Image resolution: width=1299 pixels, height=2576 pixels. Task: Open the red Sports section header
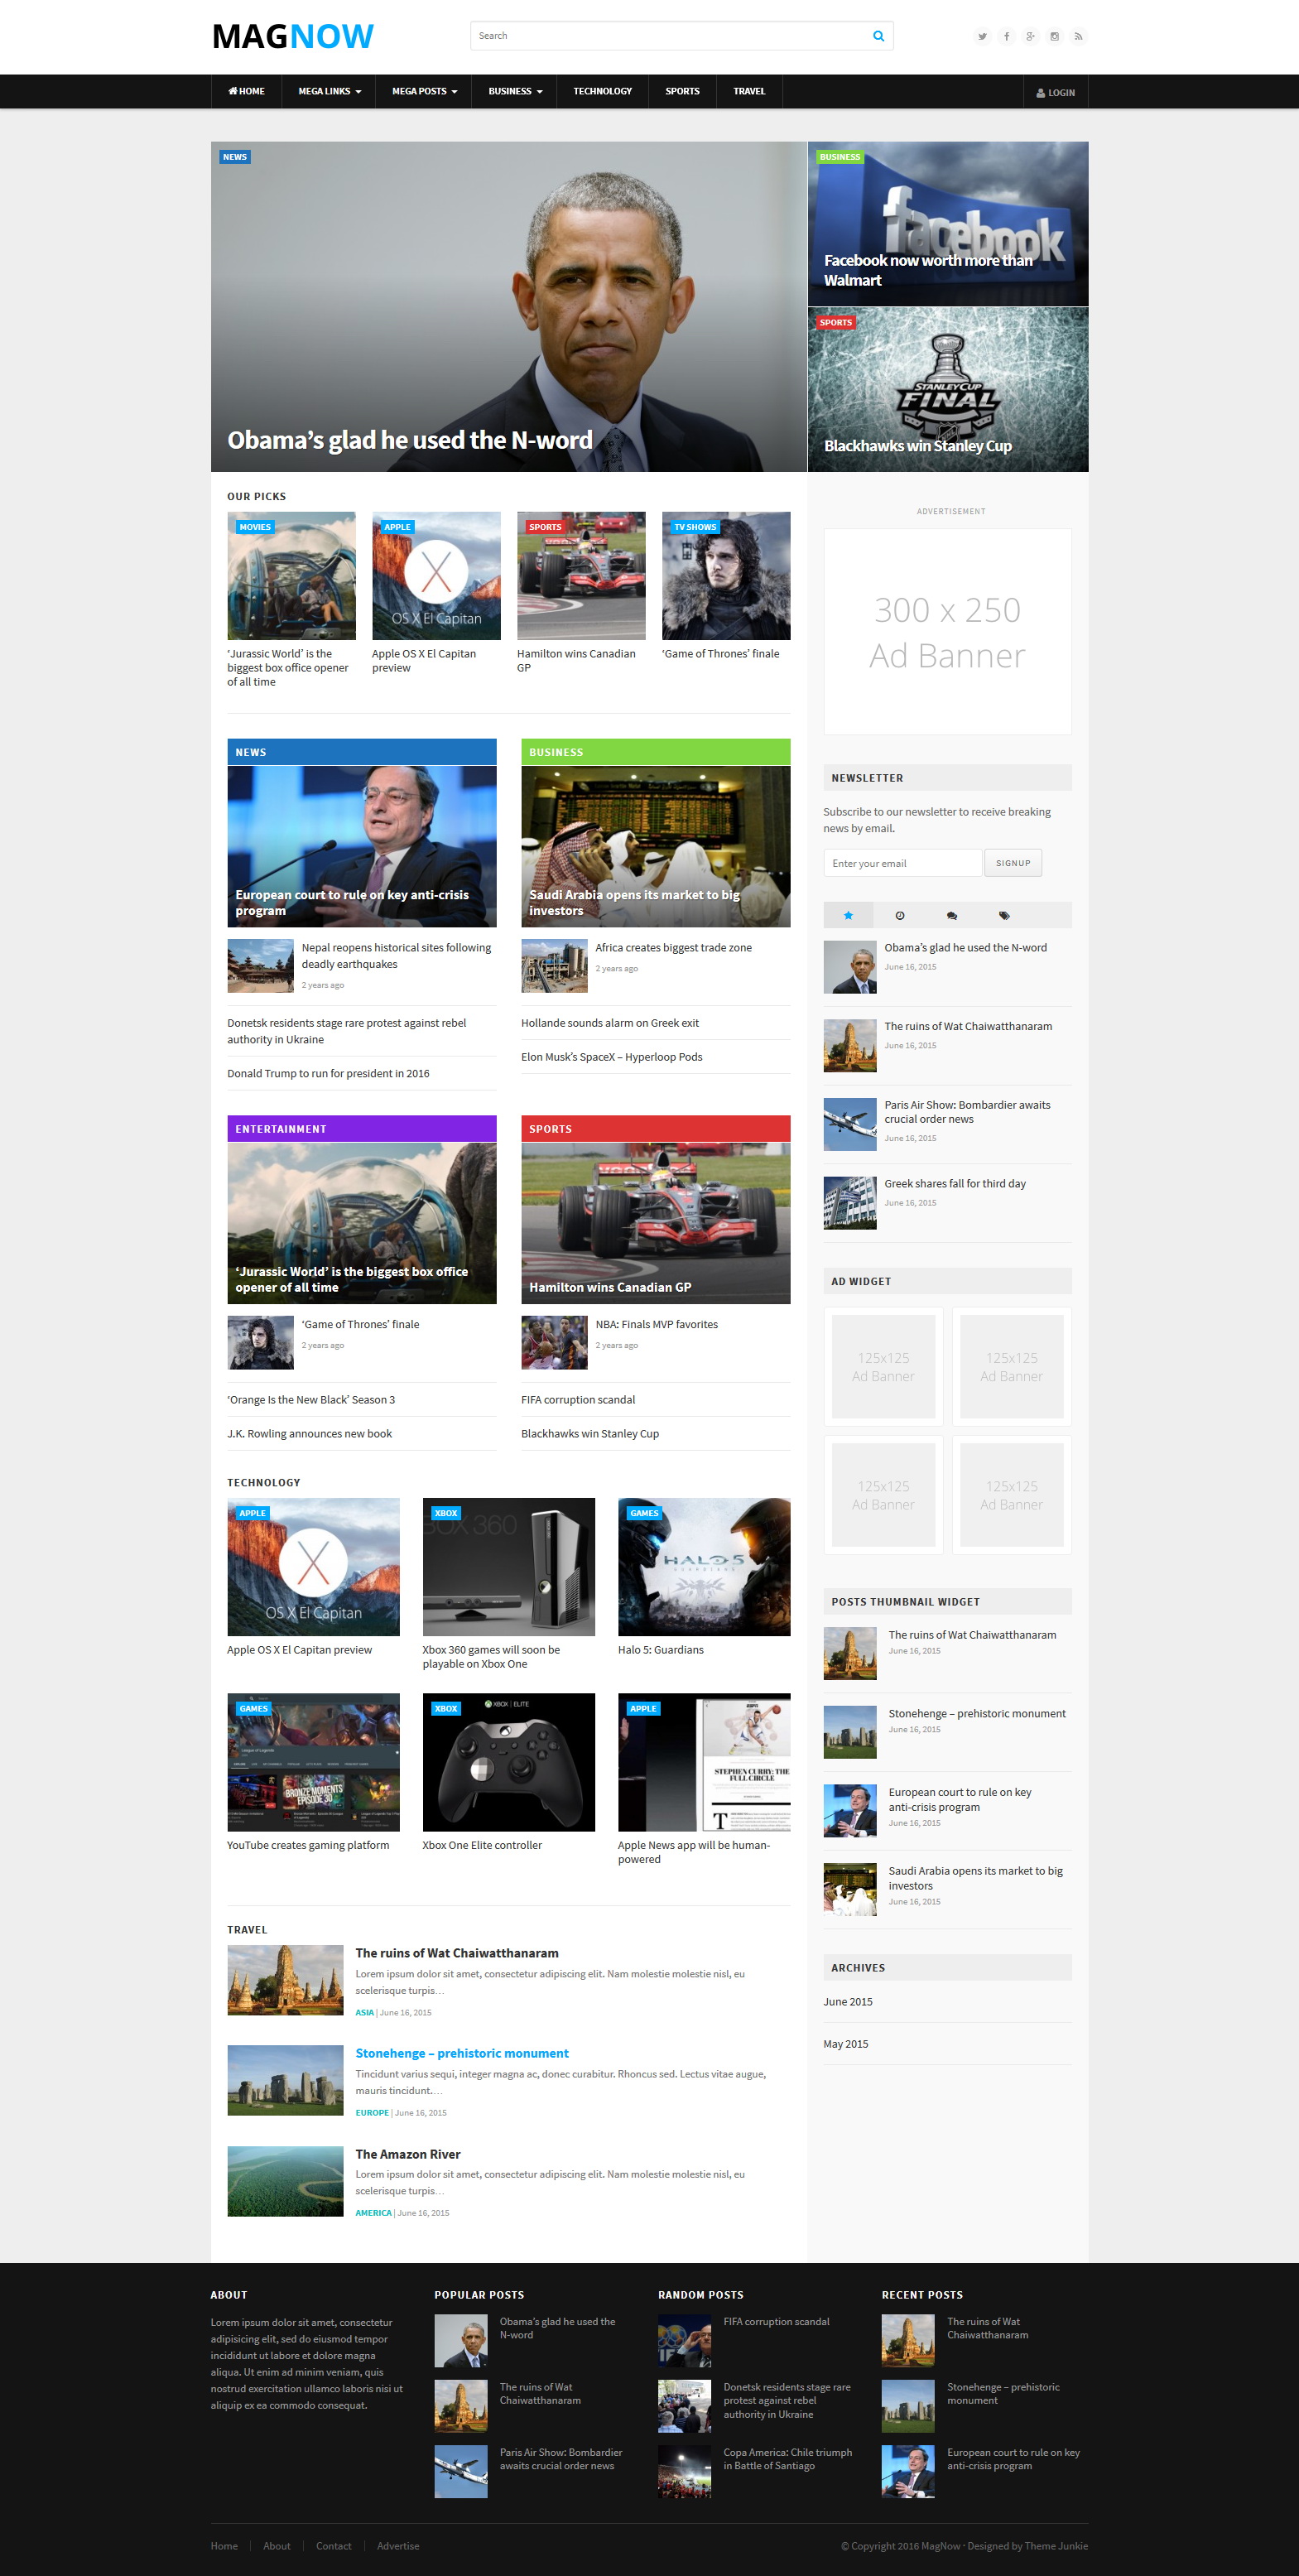coord(656,1129)
